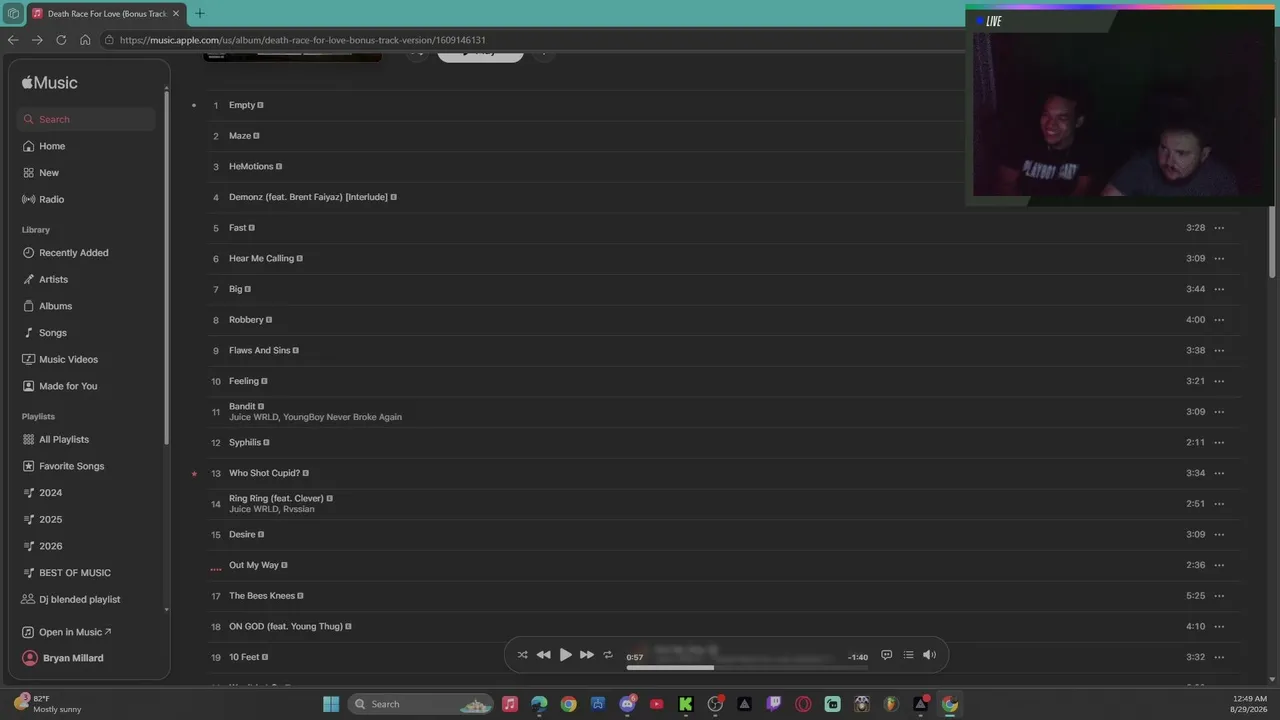Open OBS Studio from the taskbar
The image size is (1280, 720).
click(x=715, y=704)
